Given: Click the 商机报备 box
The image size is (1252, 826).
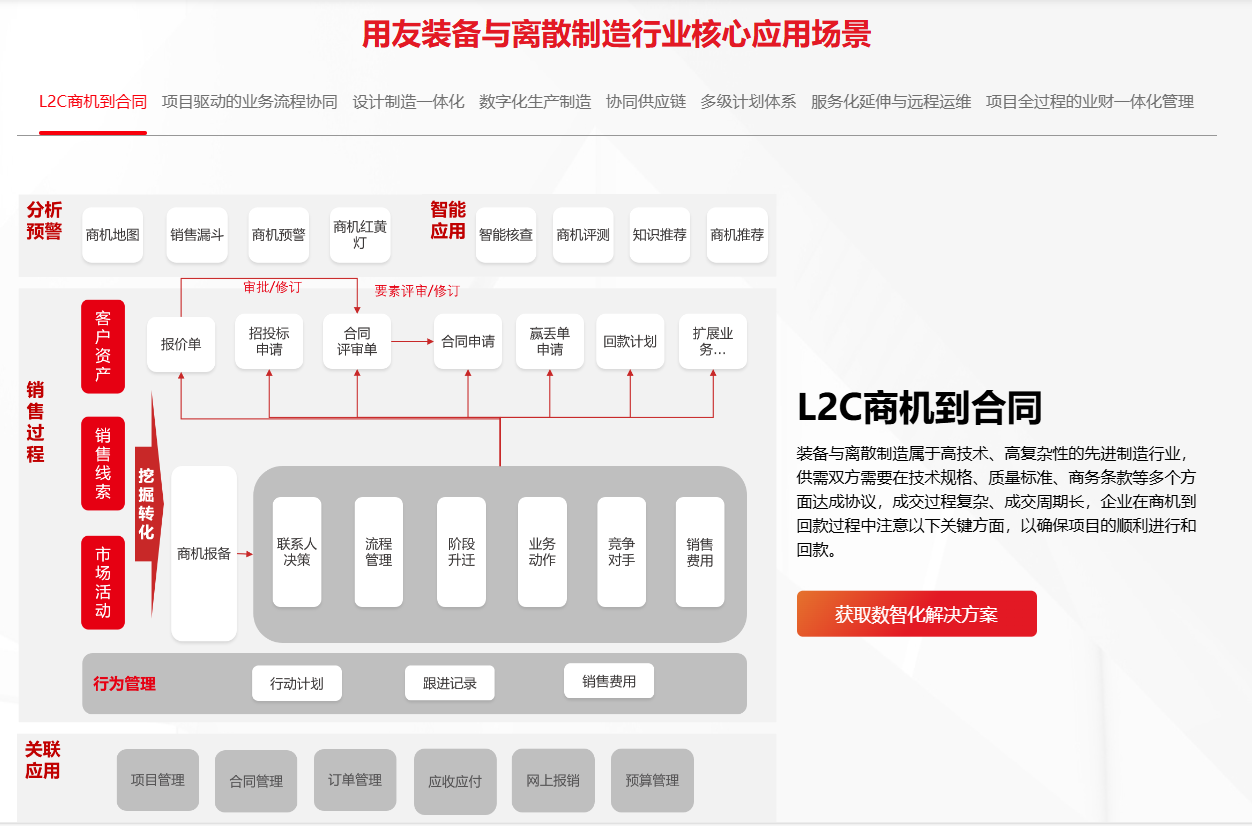Looking at the screenshot, I should [204, 553].
